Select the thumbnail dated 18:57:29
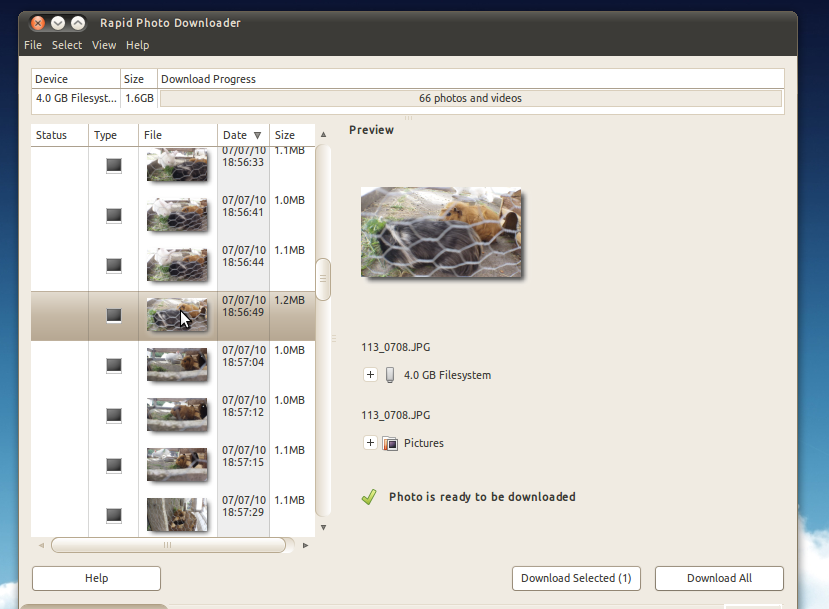Image resolution: width=829 pixels, height=609 pixels. 177,514
